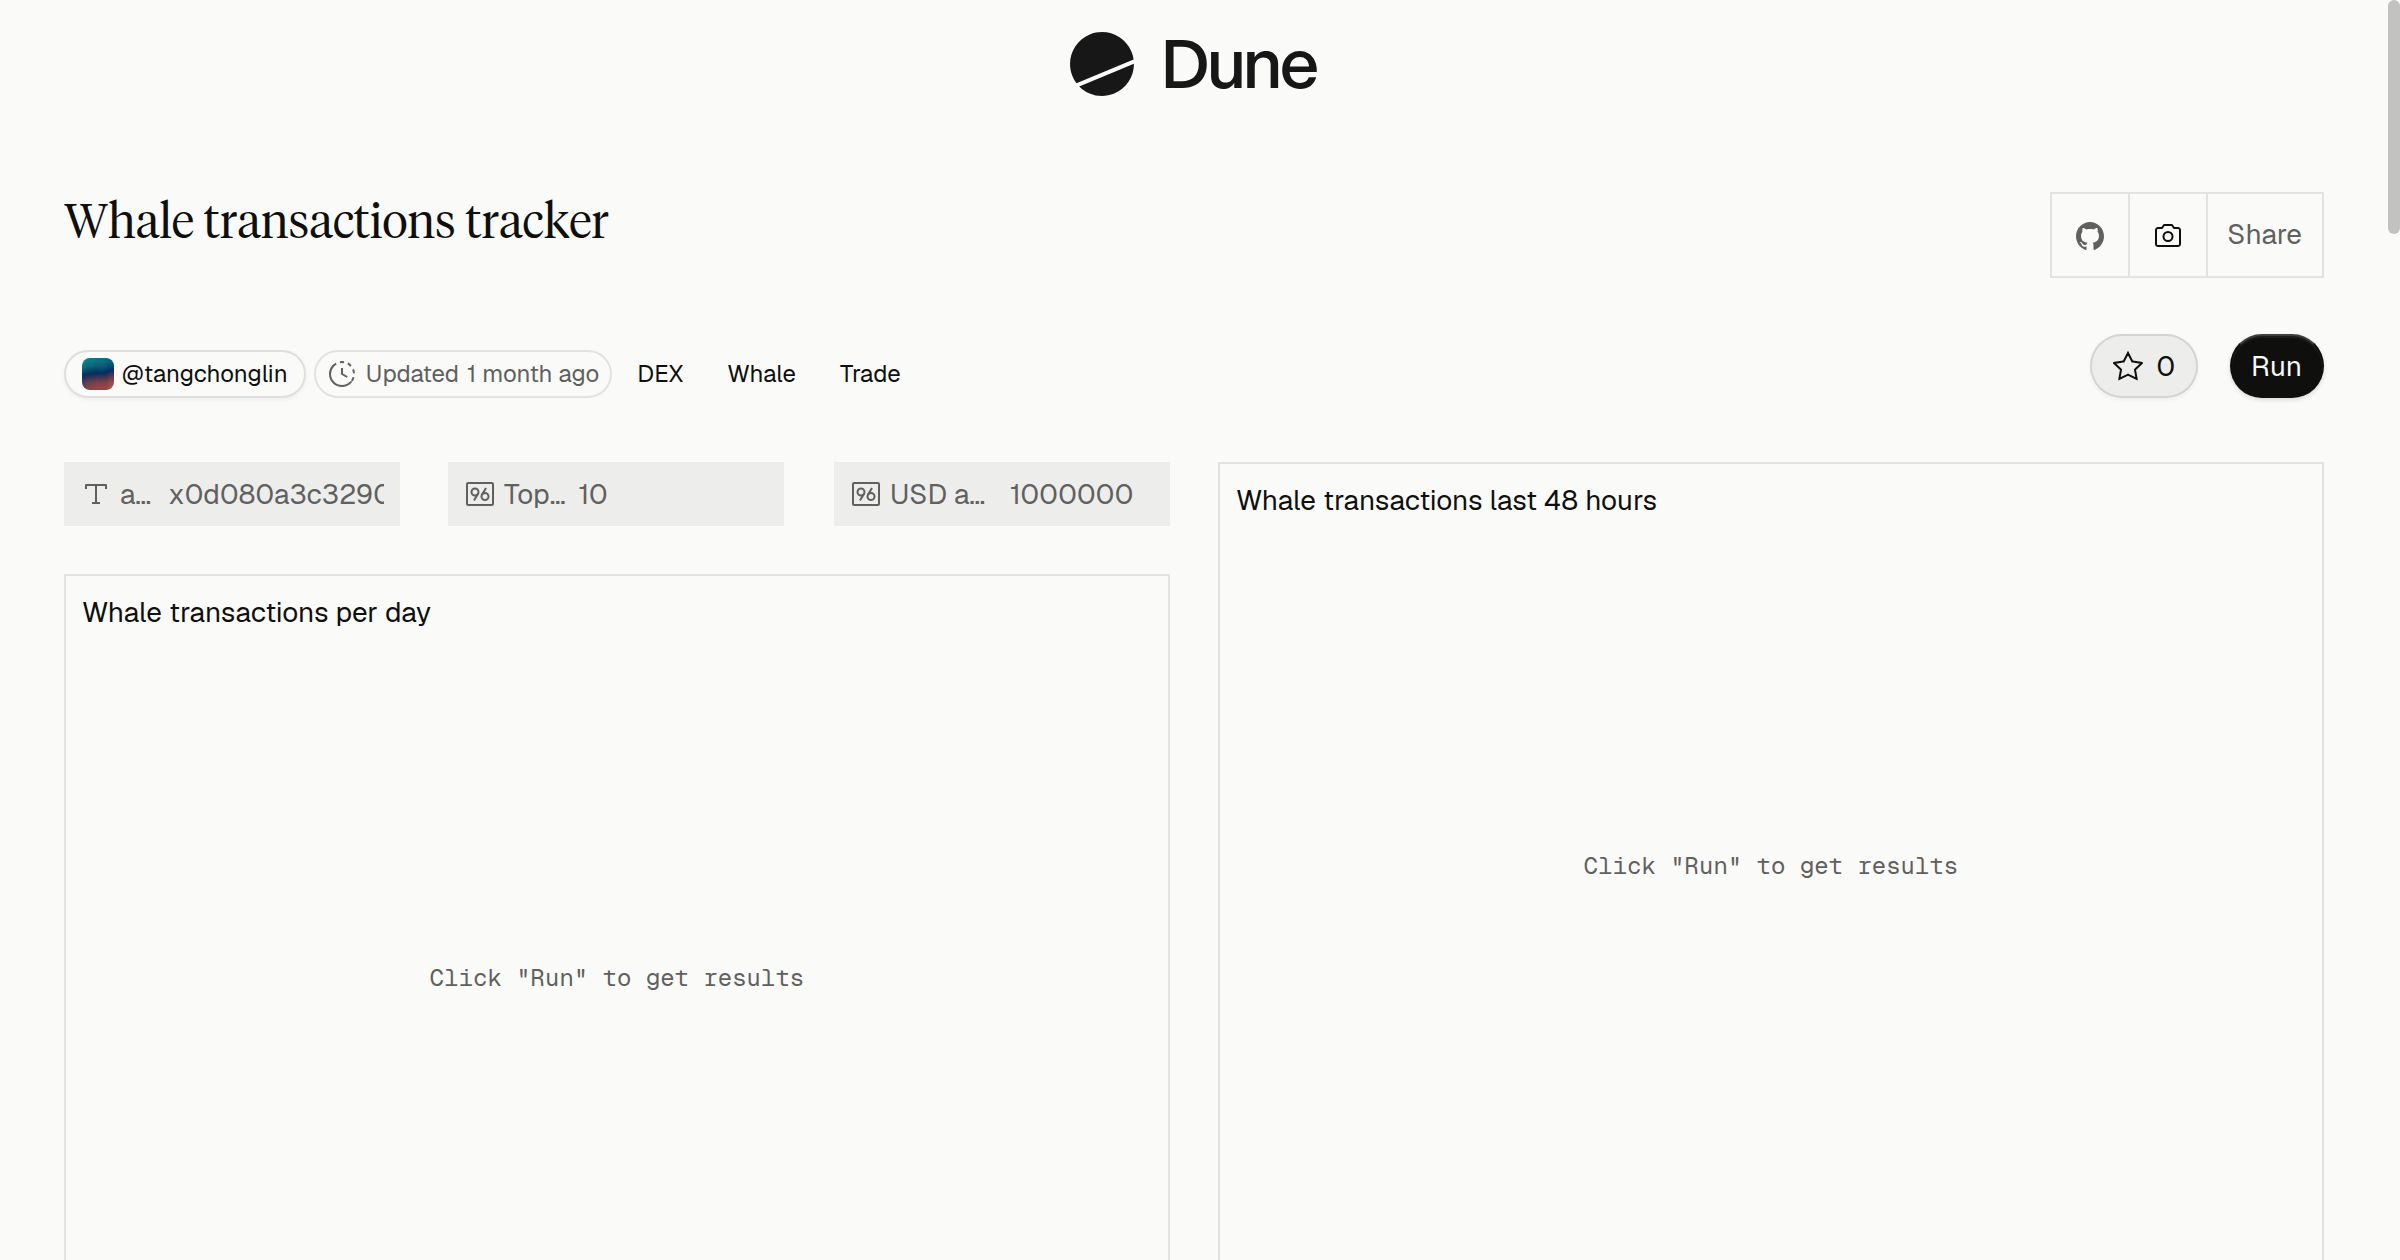Open the GitHub repository icon
This screenshot has height=1260, width=2400.
click(2089, 236)
